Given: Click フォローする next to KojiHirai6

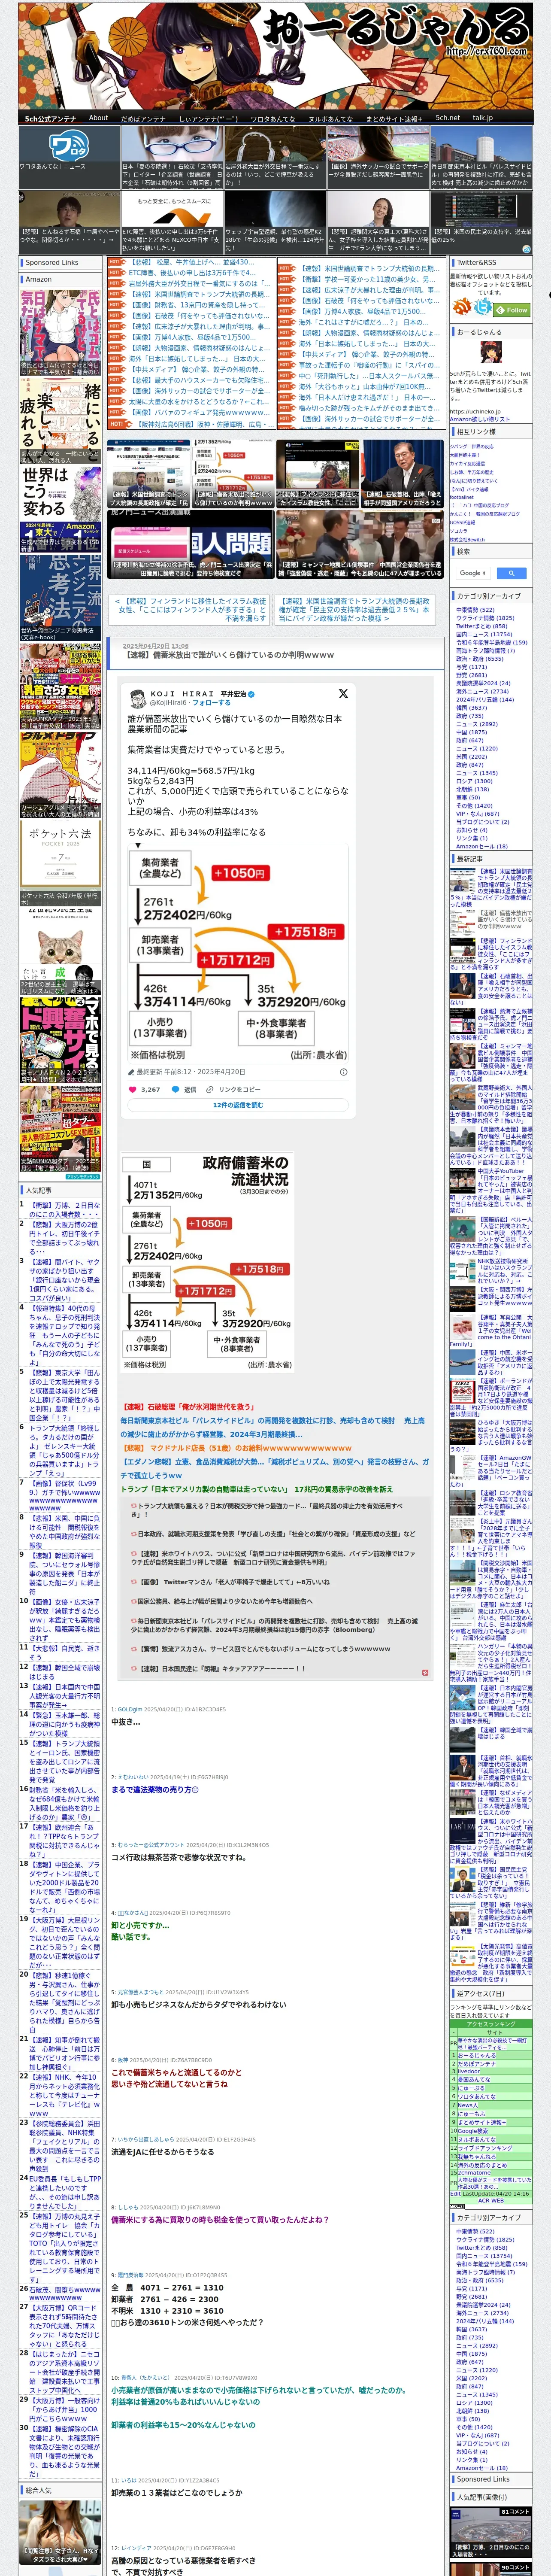Looking at the screenshot, I should tap(211, 702).
